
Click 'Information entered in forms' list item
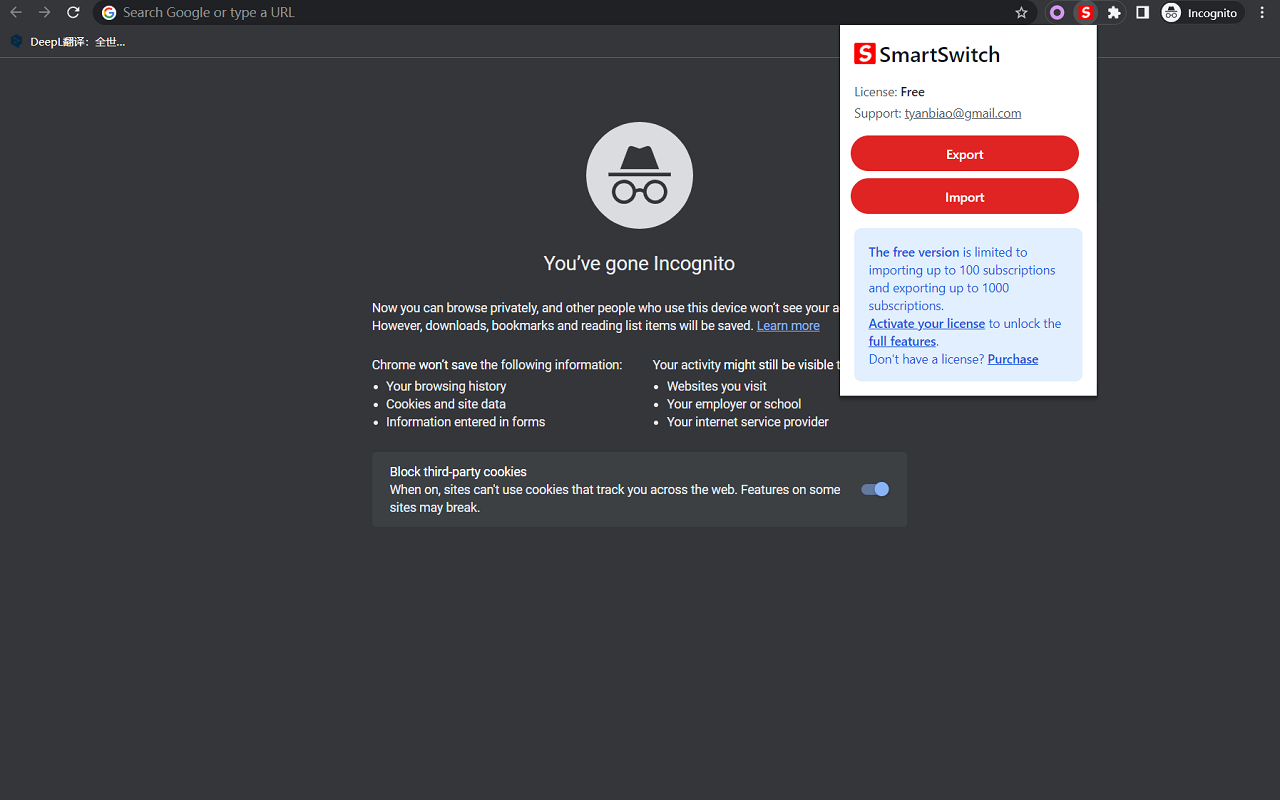[466, 422]
